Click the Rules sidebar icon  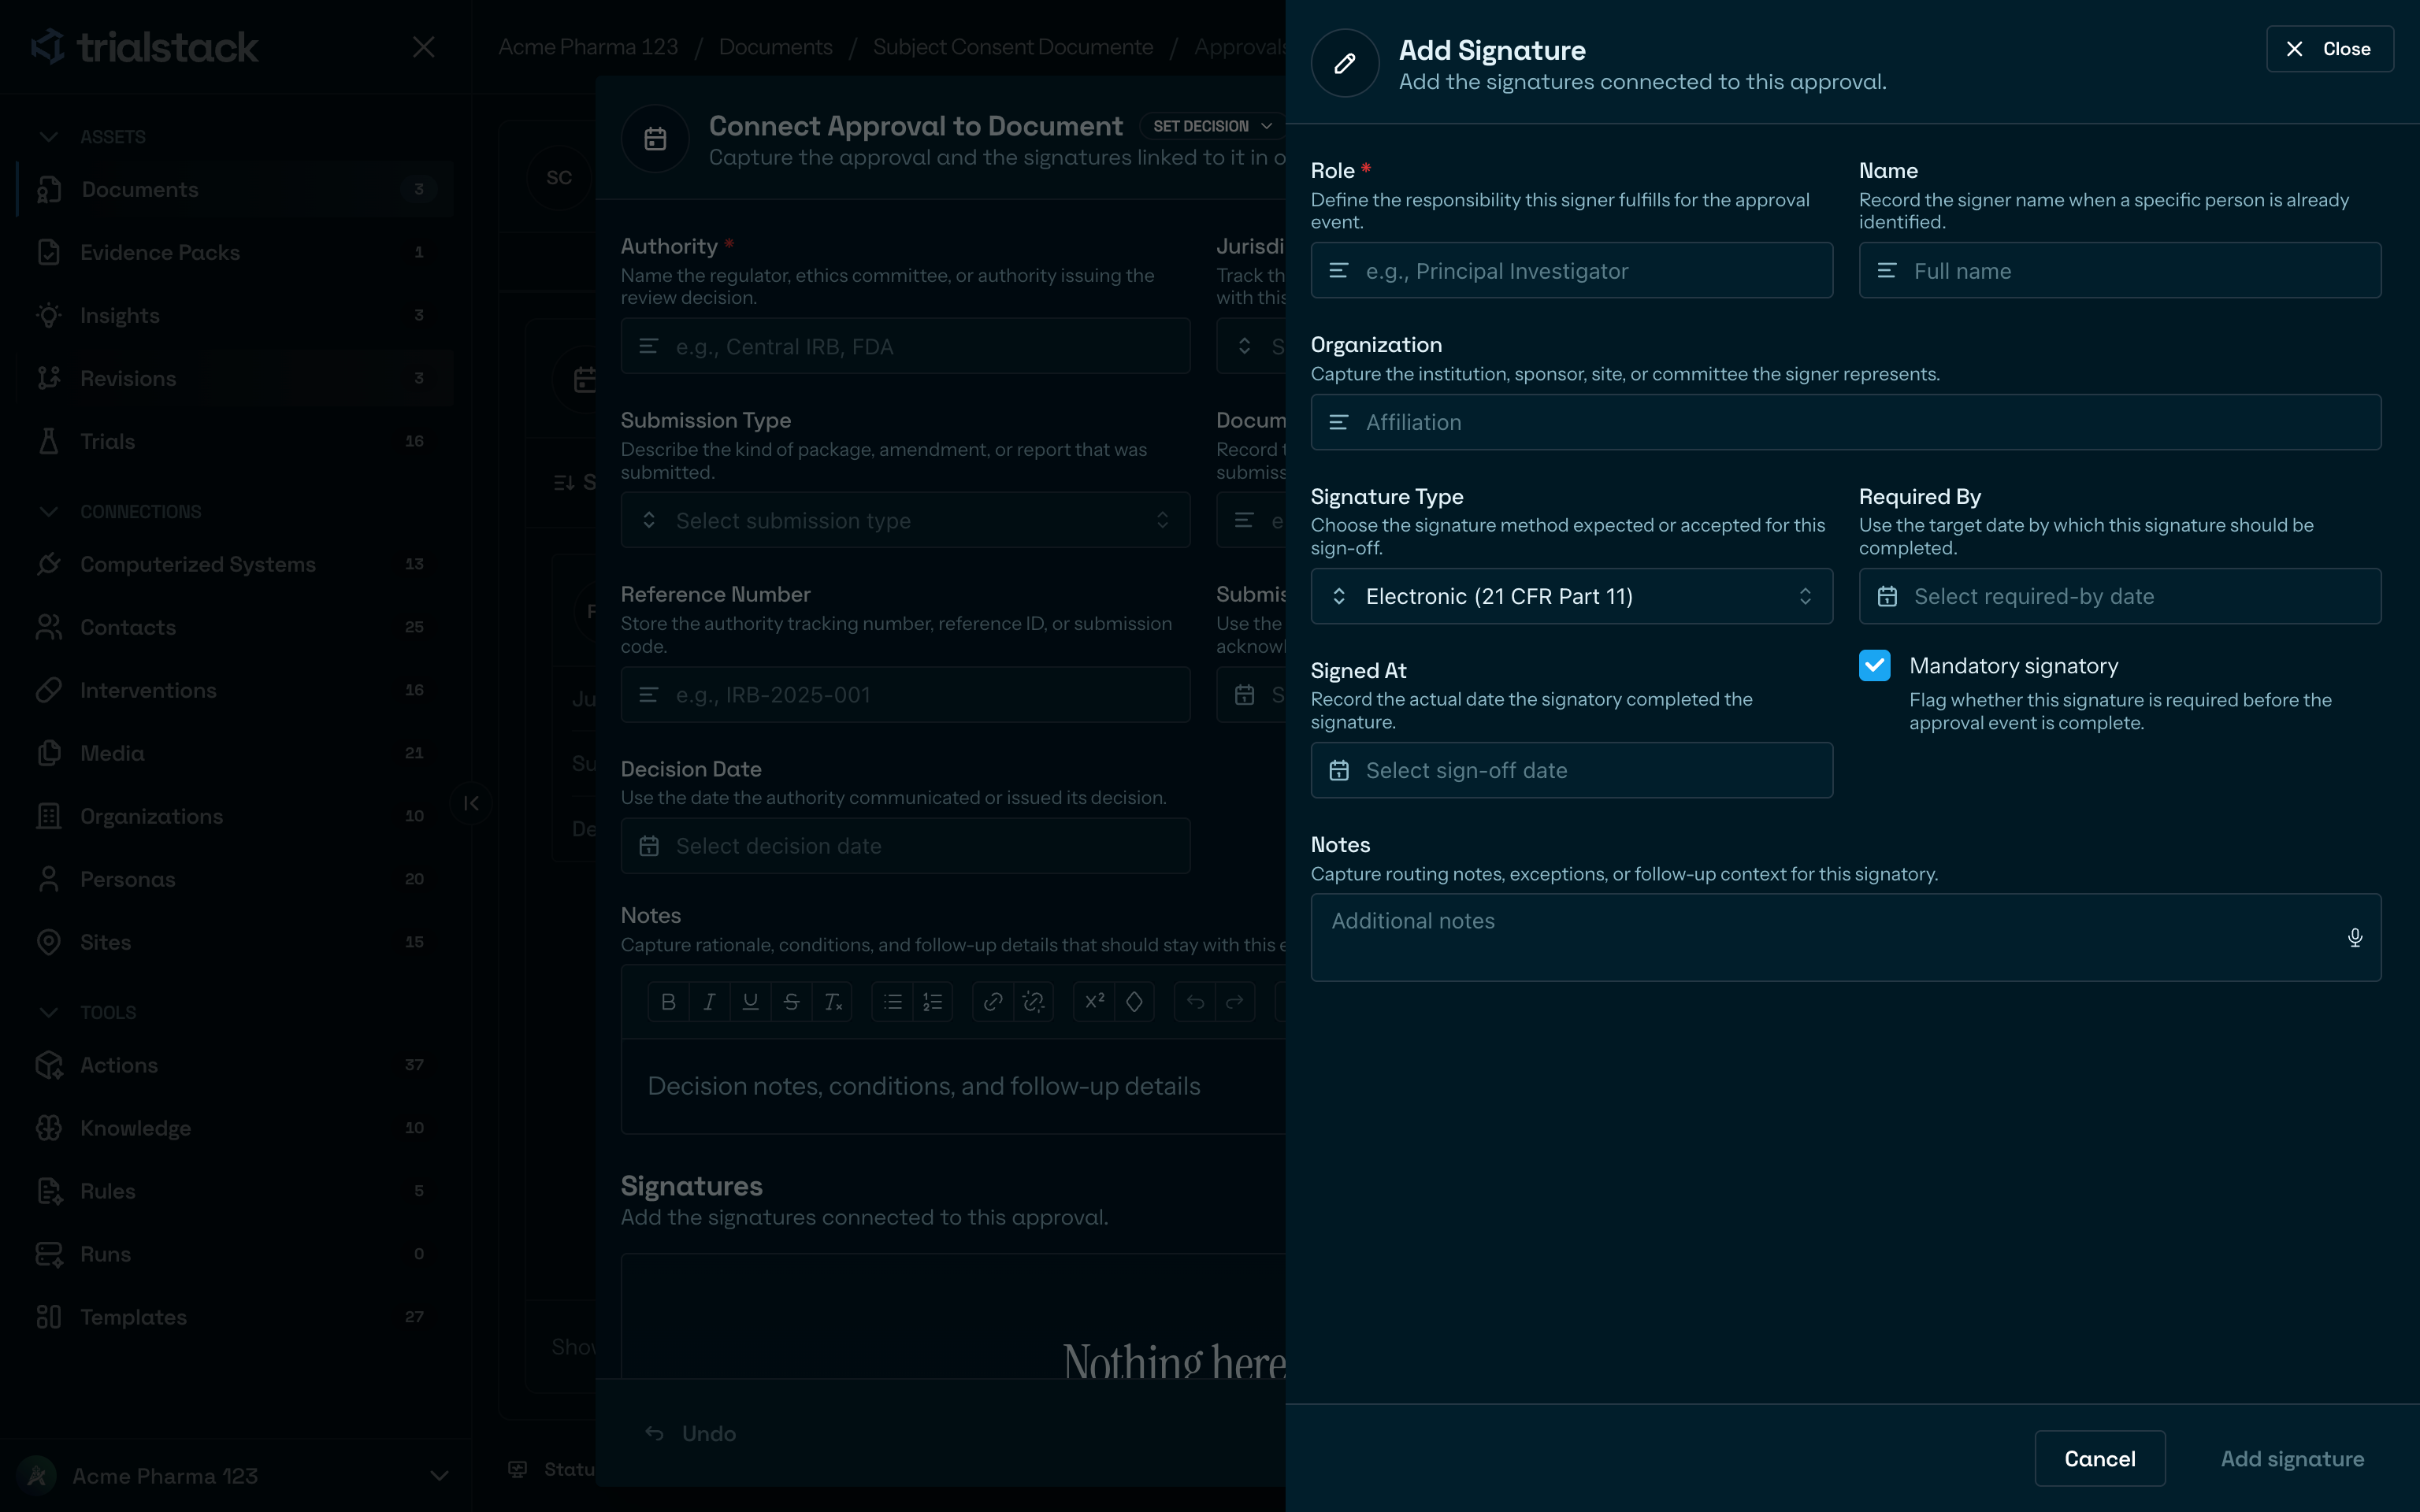click(48, 1192)
